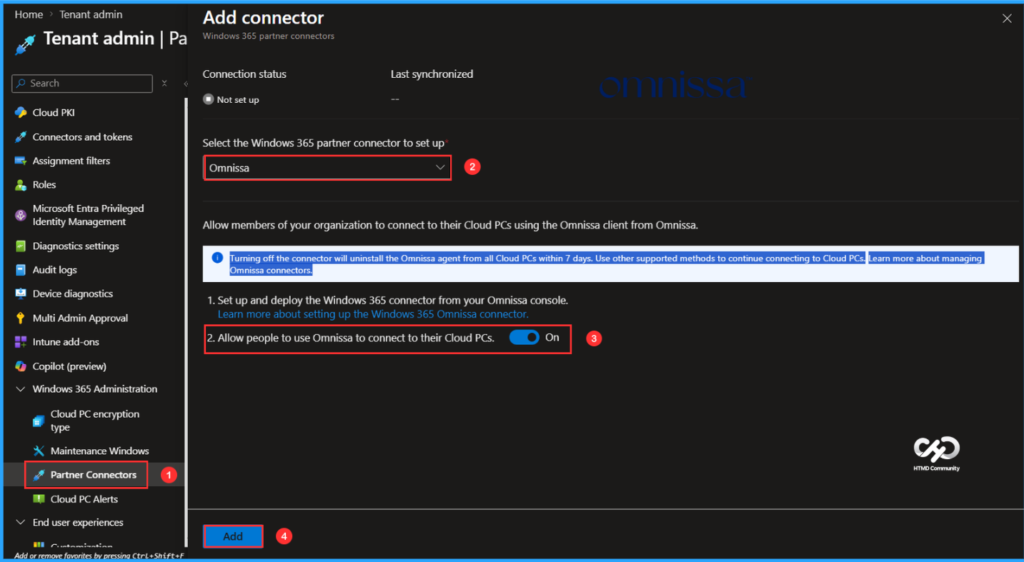Click the Connection status label

[244, 74]
